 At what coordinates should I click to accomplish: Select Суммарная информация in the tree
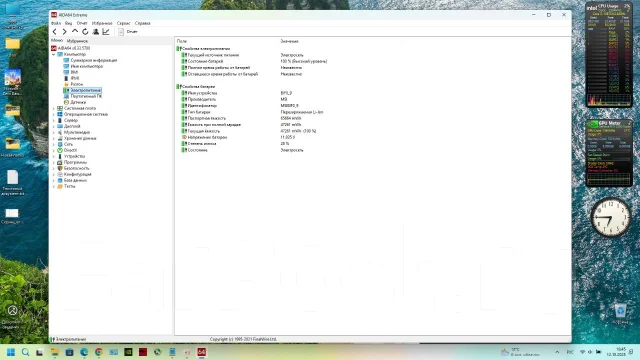93,60
